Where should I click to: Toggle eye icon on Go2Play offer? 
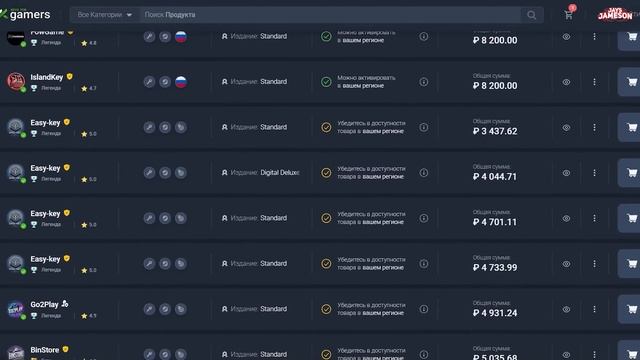pos(566,309)
